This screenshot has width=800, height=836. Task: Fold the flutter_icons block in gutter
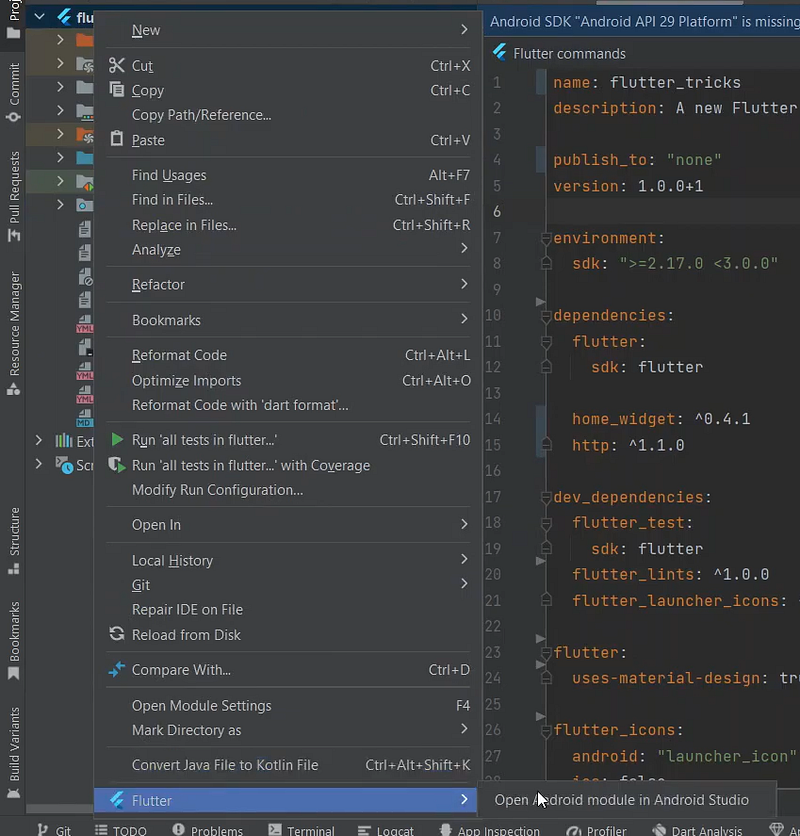(x=546, y=730)
